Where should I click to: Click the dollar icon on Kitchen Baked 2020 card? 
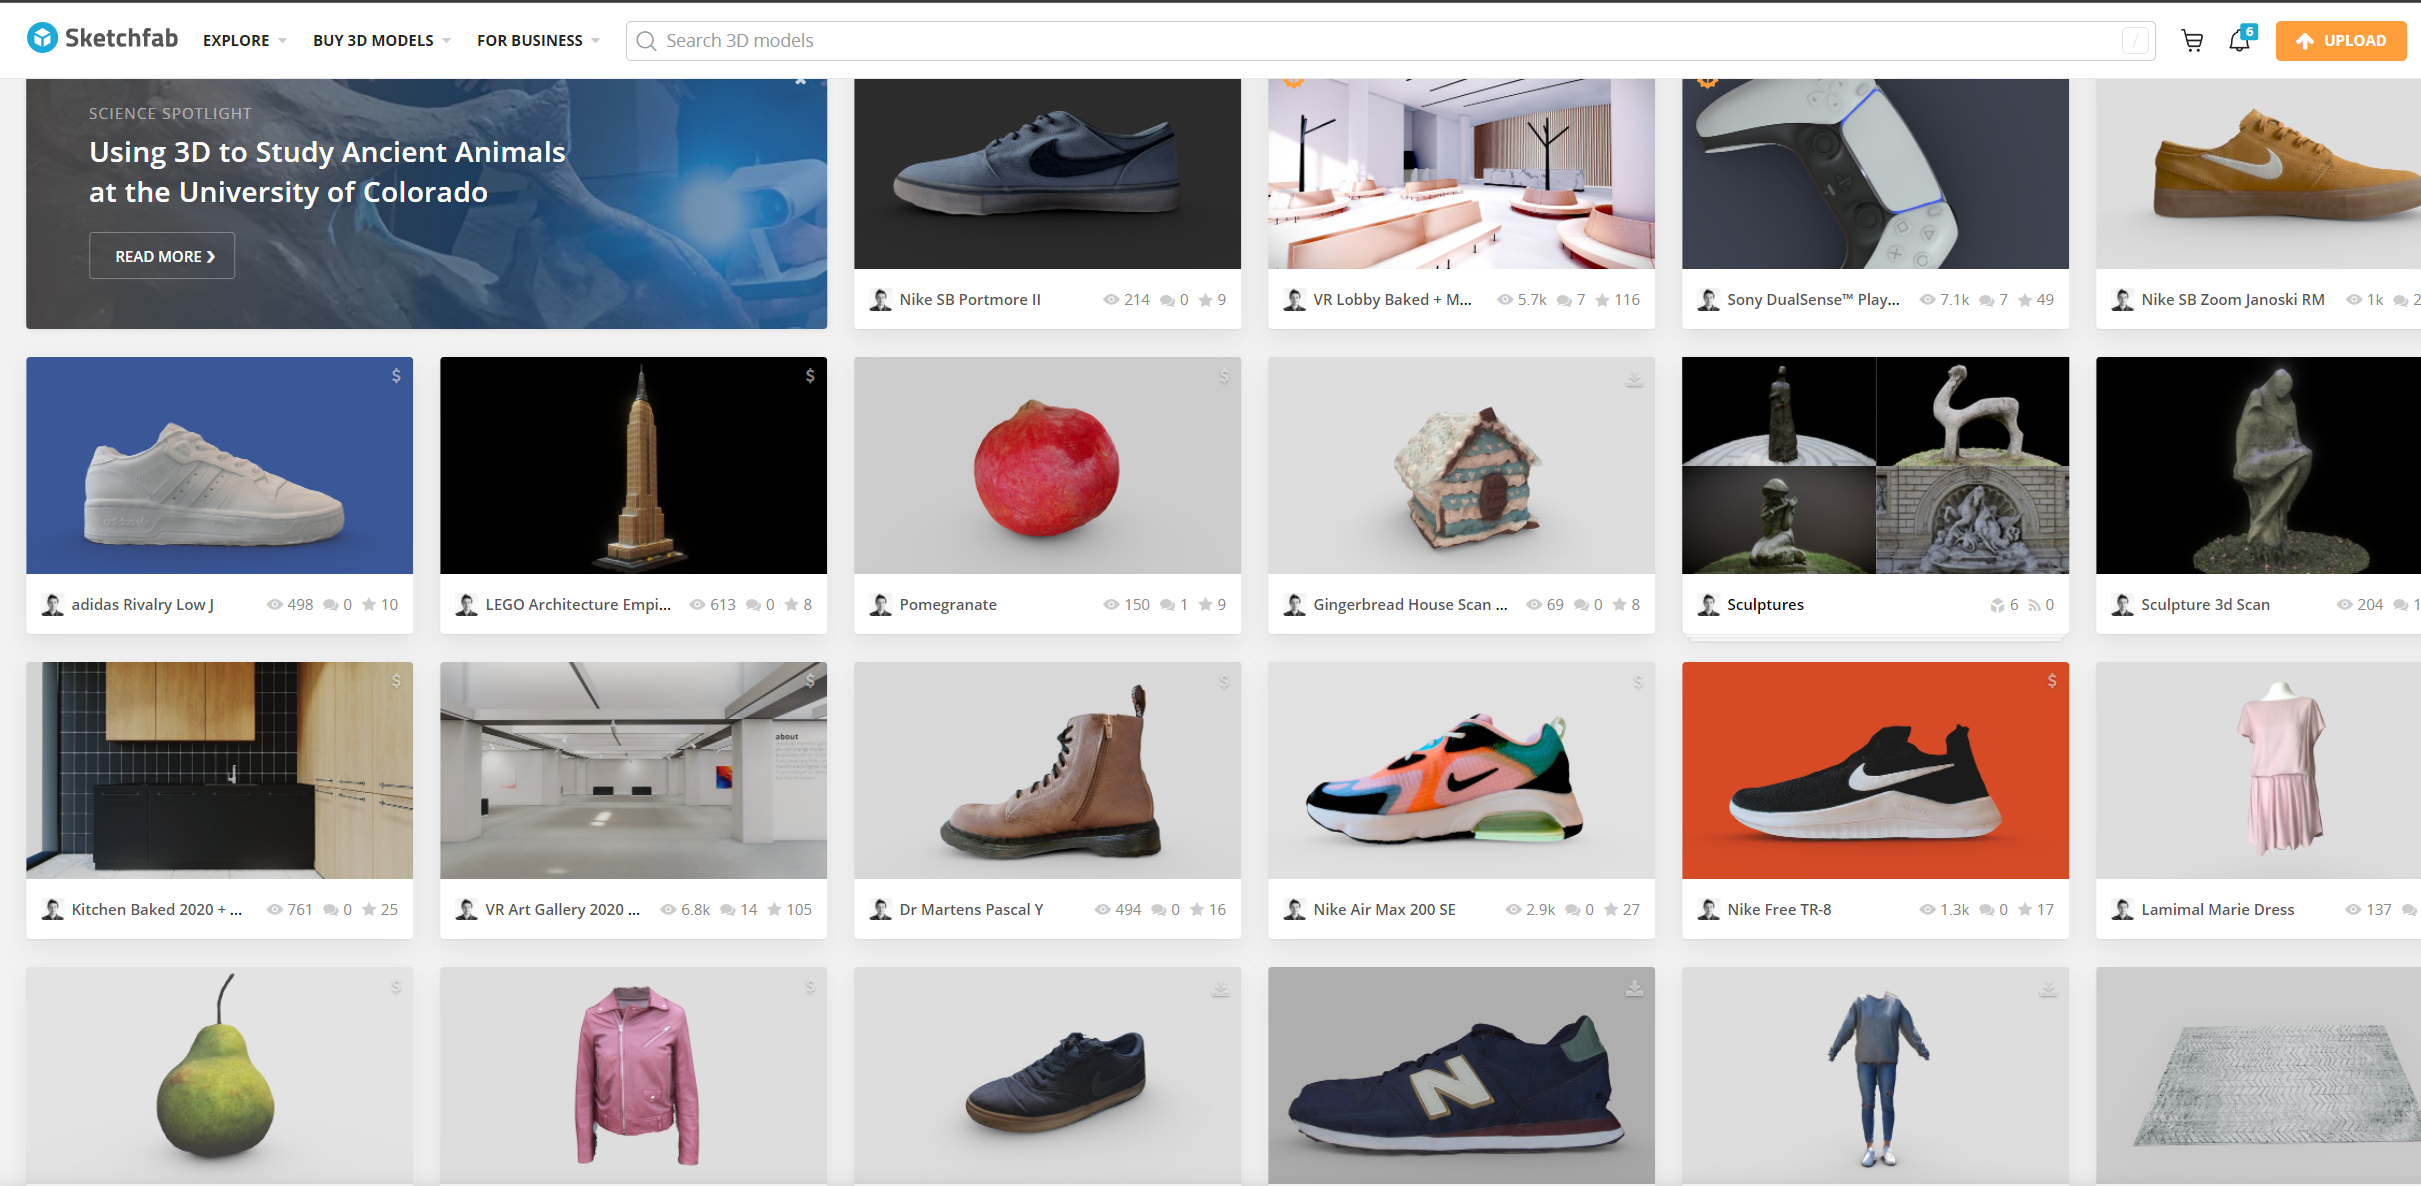[x=396, y=681]
